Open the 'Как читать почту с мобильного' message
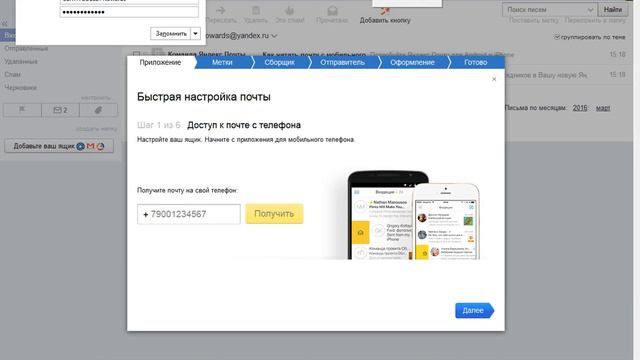Screen dimensions: 640x360 (314, 54)
